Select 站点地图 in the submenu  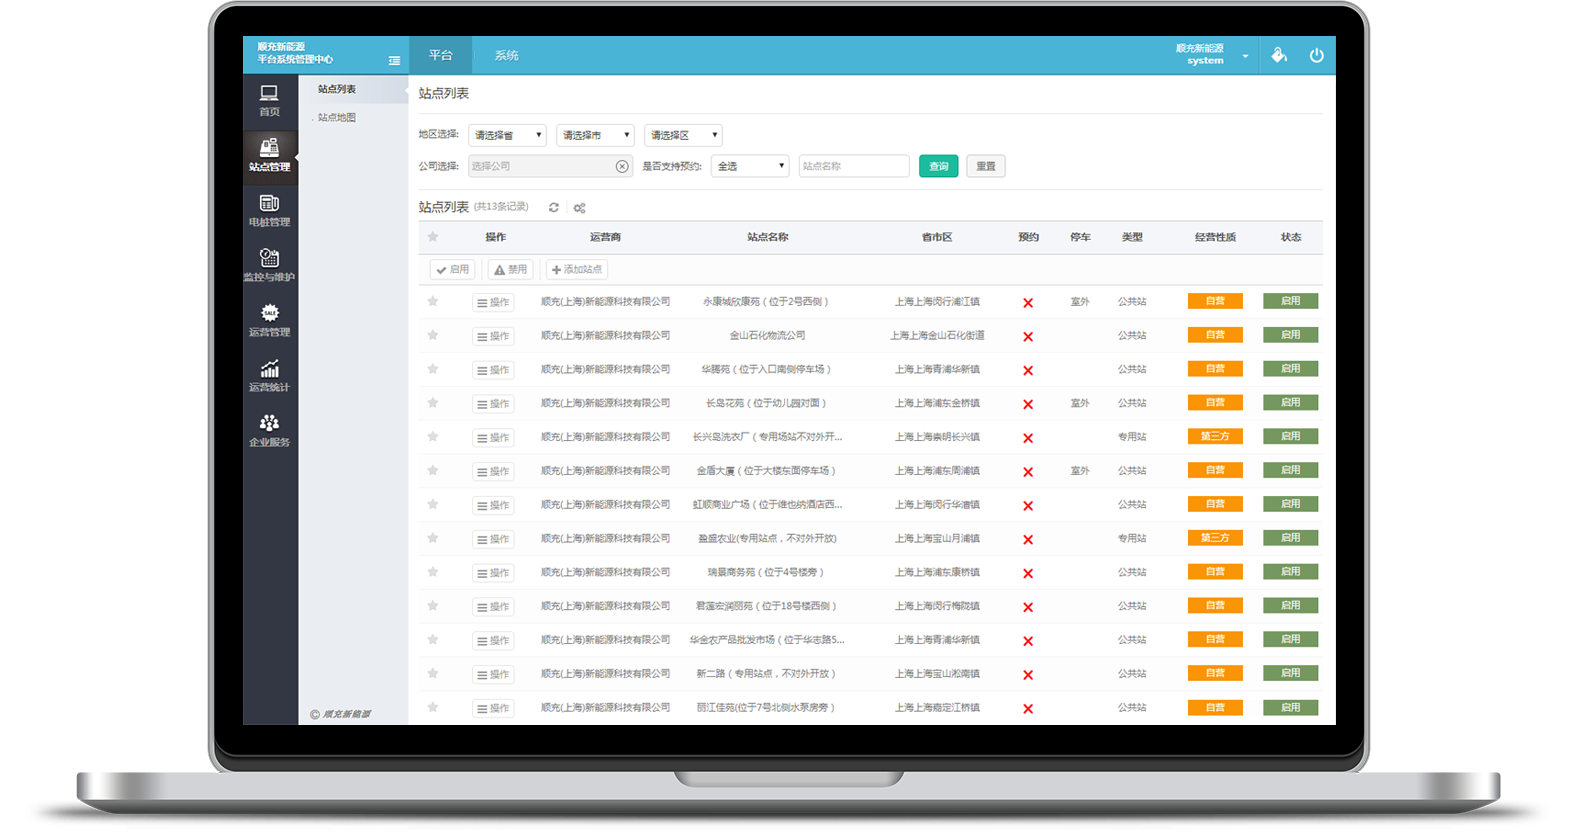coord(337,118)
